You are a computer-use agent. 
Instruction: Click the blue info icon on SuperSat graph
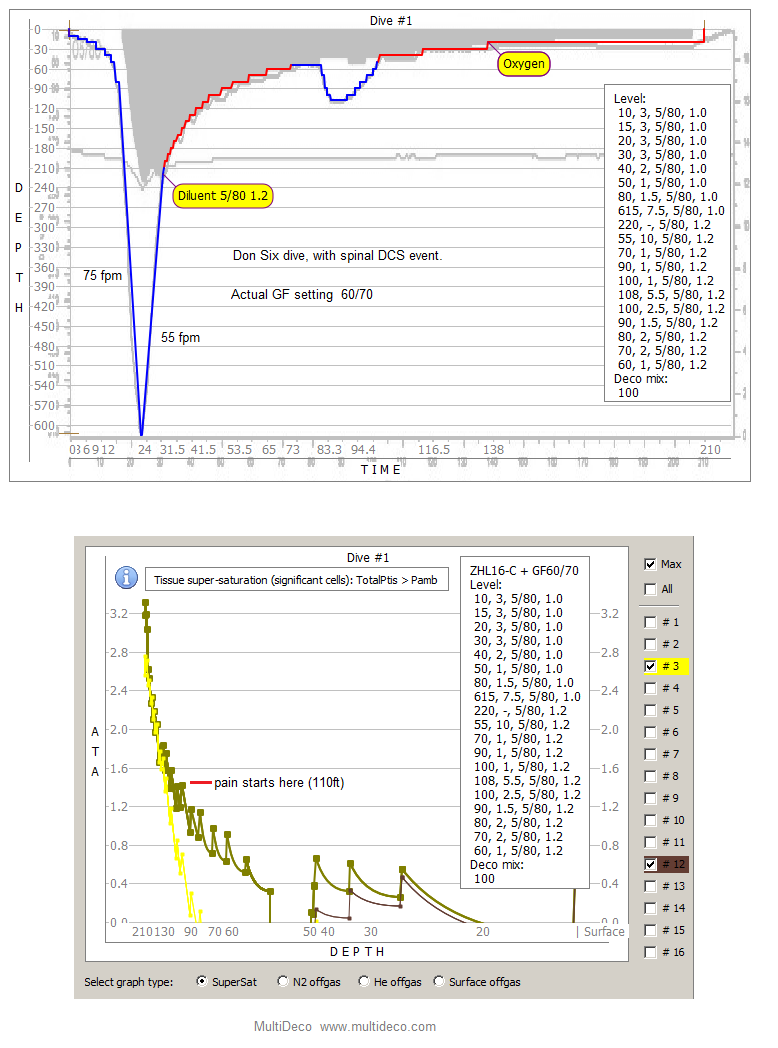[126, 577]
